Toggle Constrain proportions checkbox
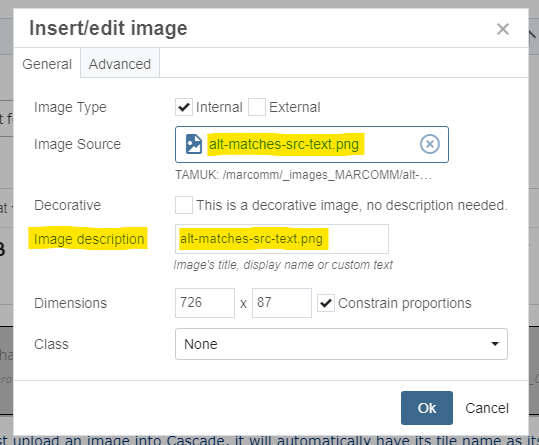This screenshot has height=445, width=539. coord(326,303)
